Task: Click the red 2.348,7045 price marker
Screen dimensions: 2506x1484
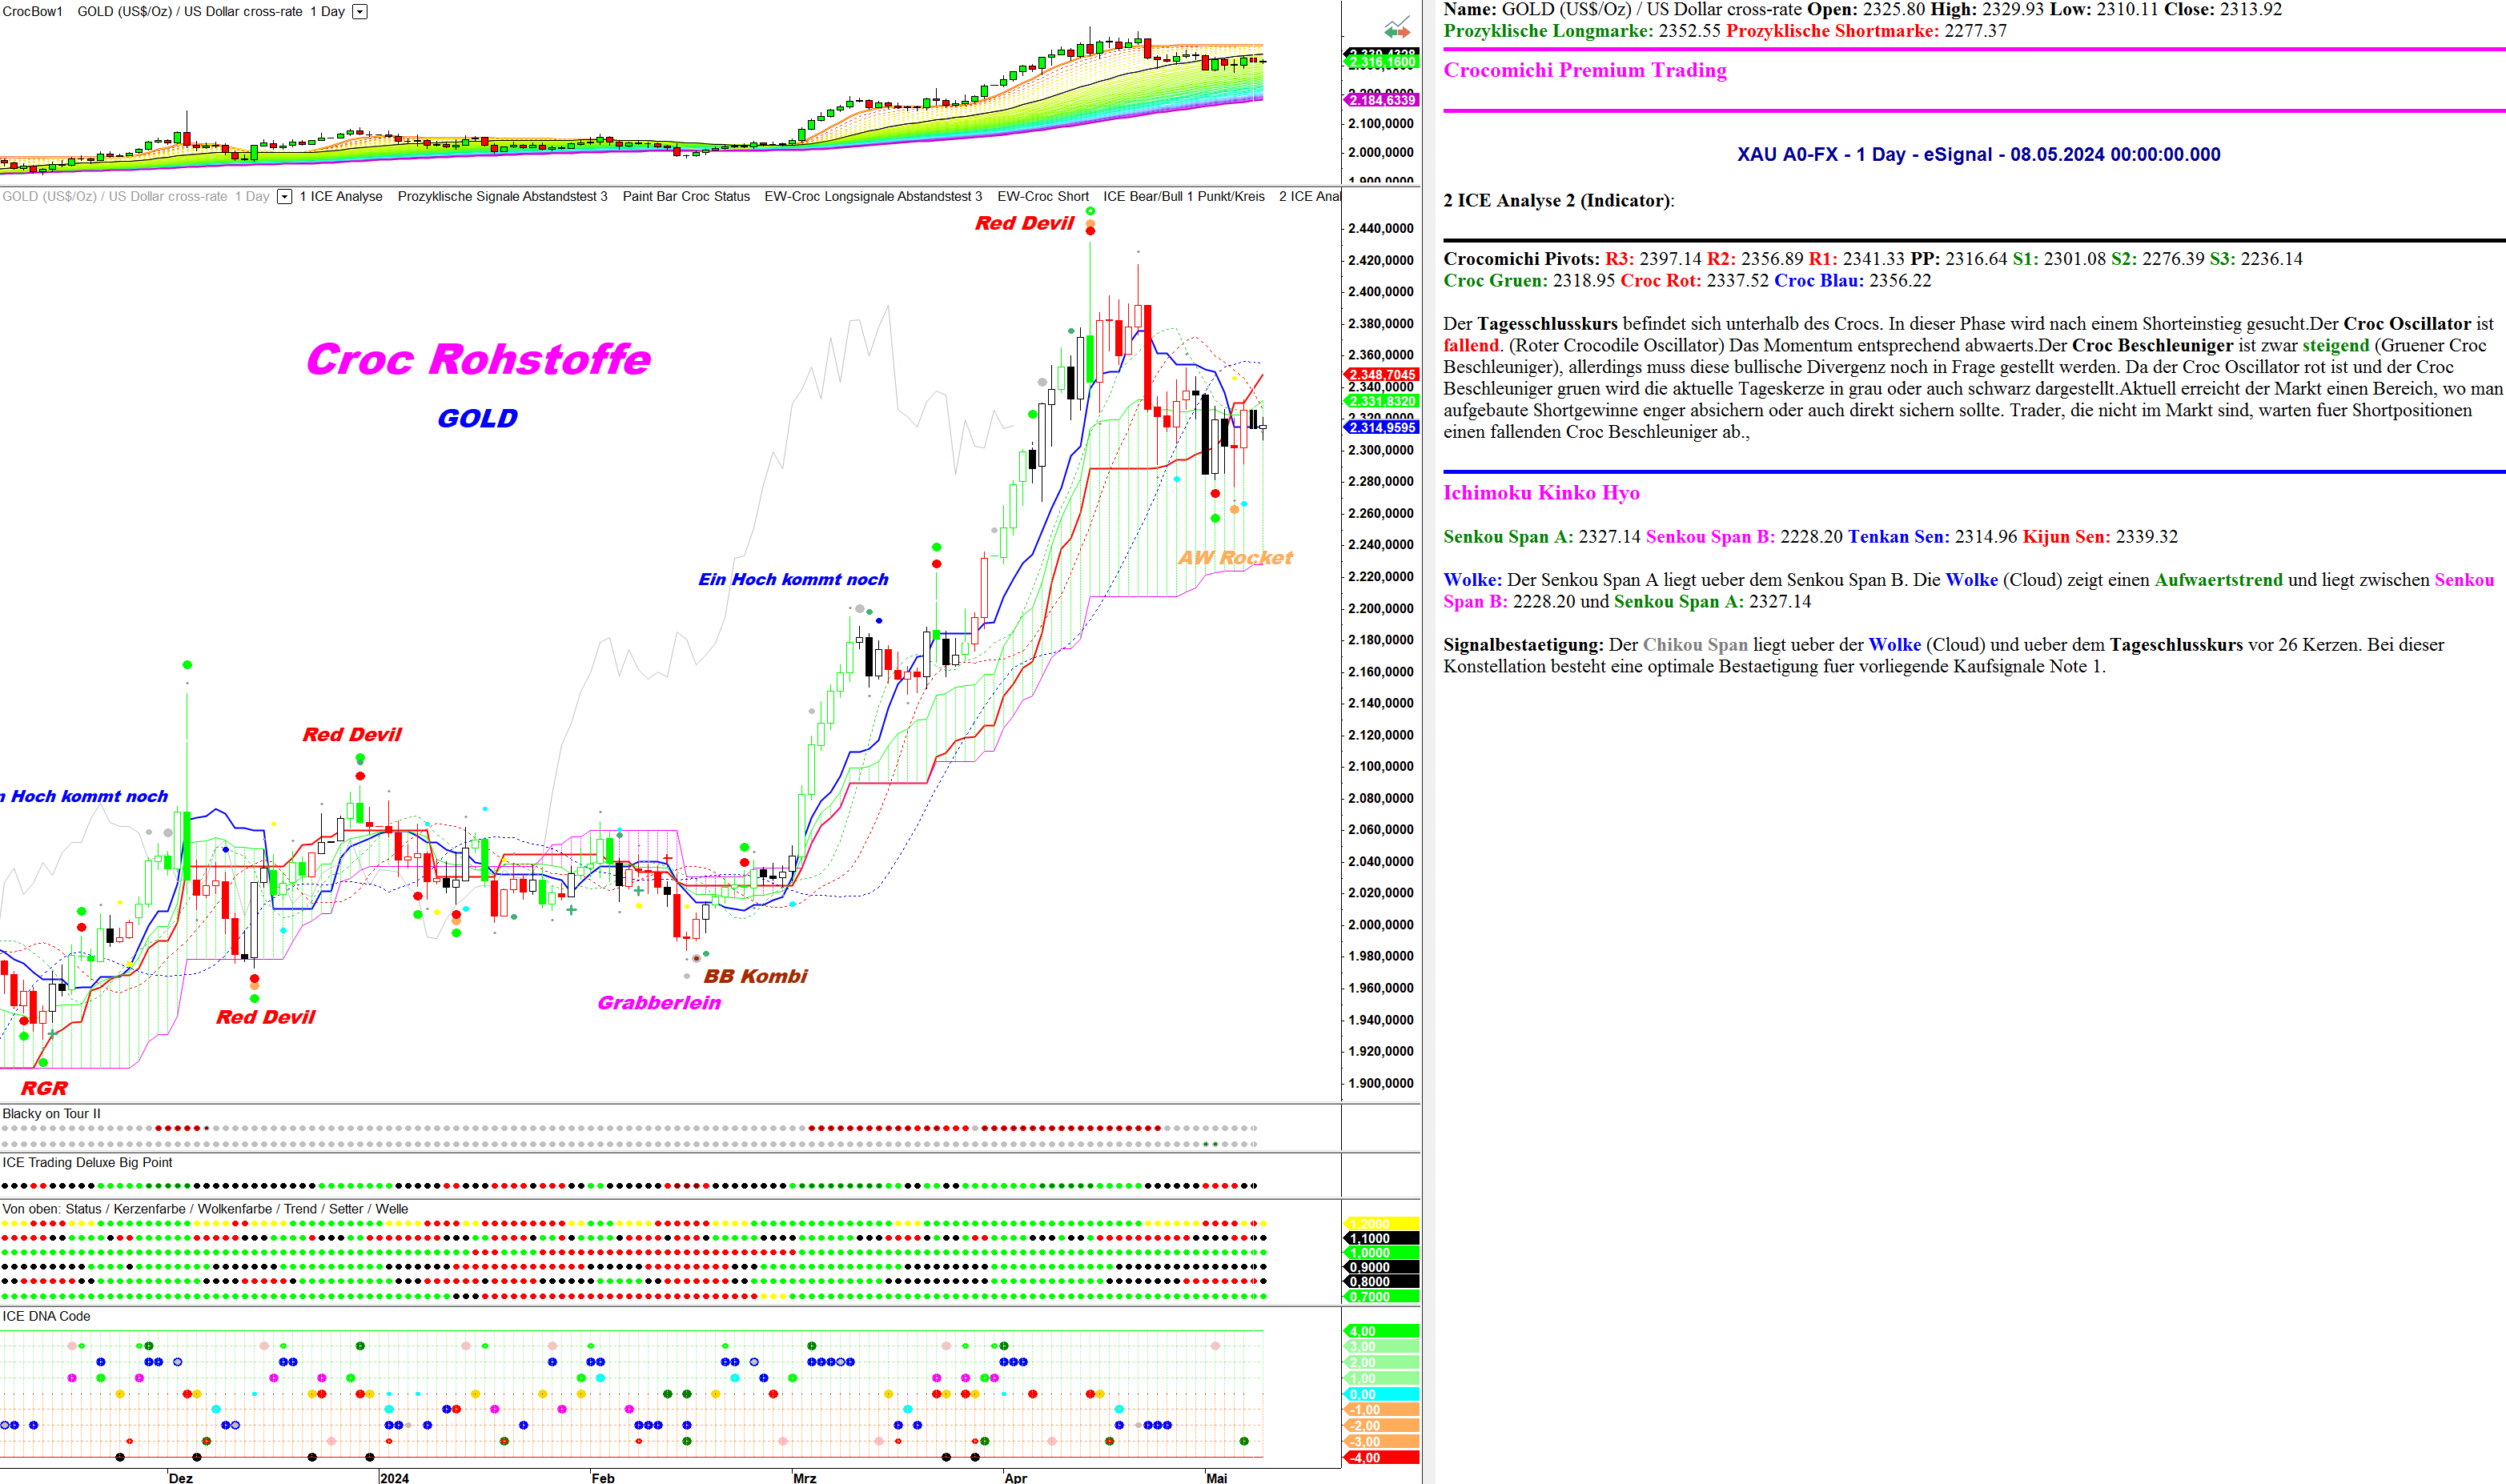Action: (x=1382, y=375)
